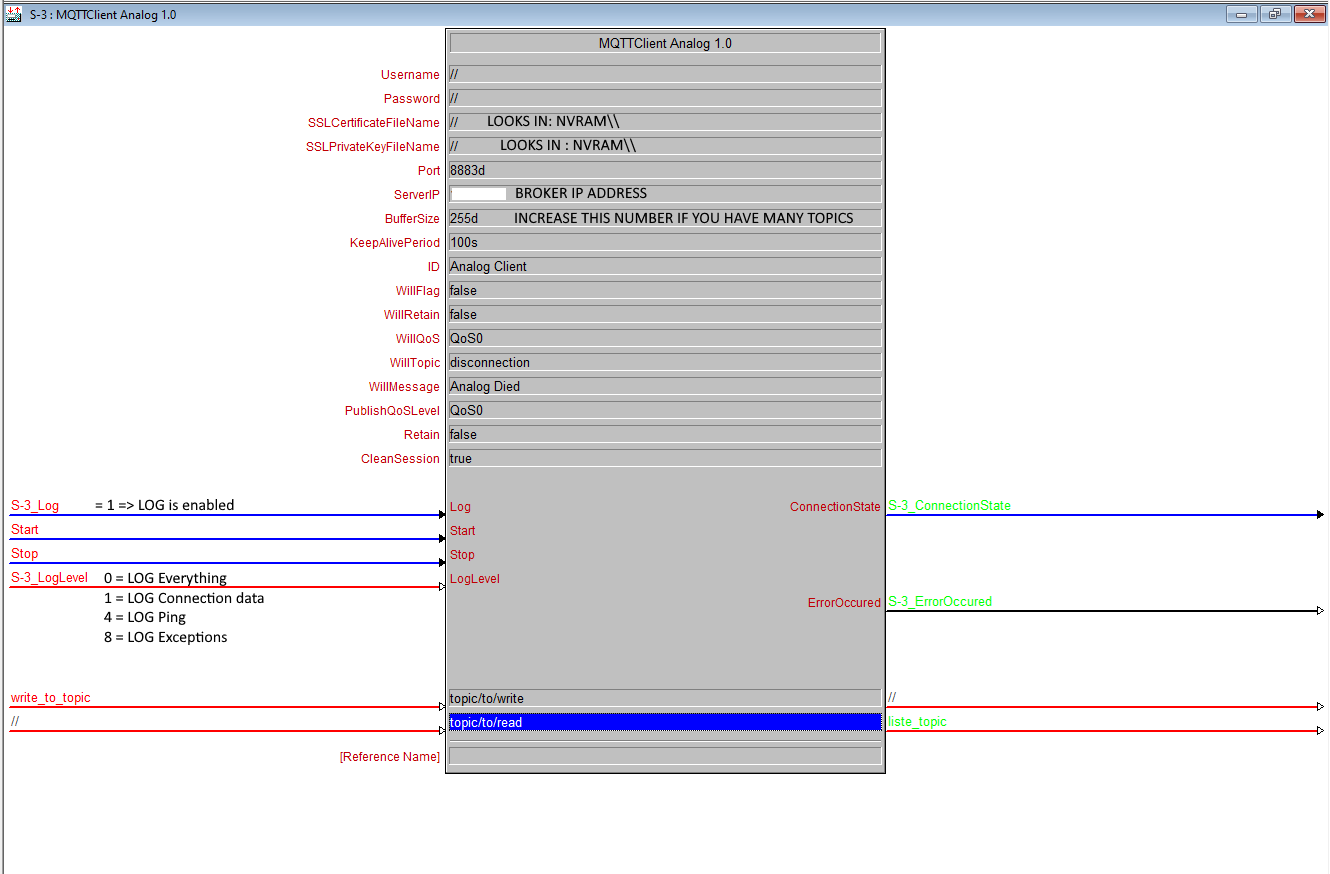Select the ID field Analog Client
This screenshot has width=1330, height=874.
click(x=665, y=266)
